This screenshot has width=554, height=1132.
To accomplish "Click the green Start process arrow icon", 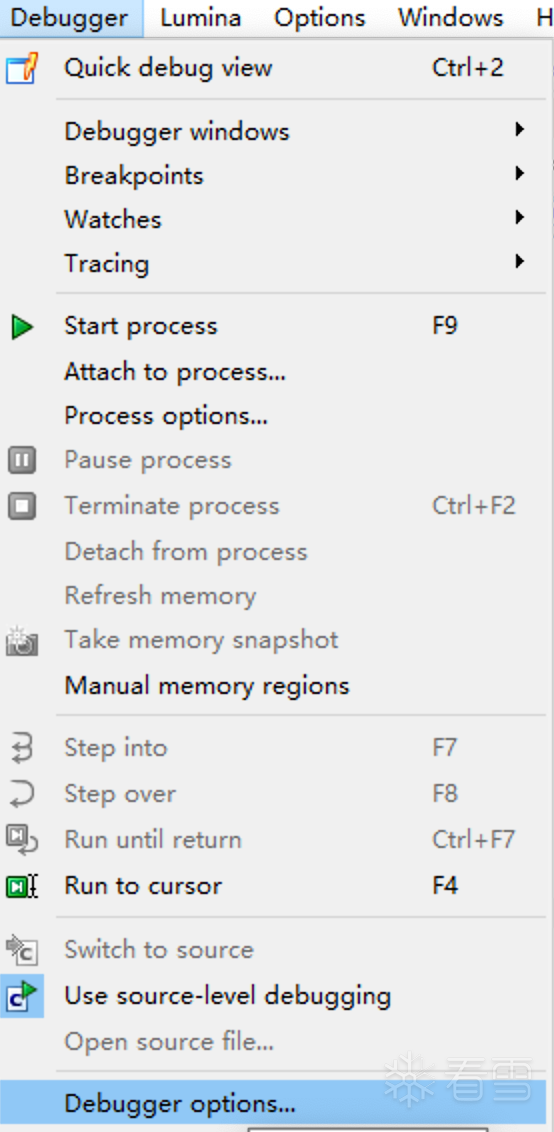I will click(x=22, y=327).
